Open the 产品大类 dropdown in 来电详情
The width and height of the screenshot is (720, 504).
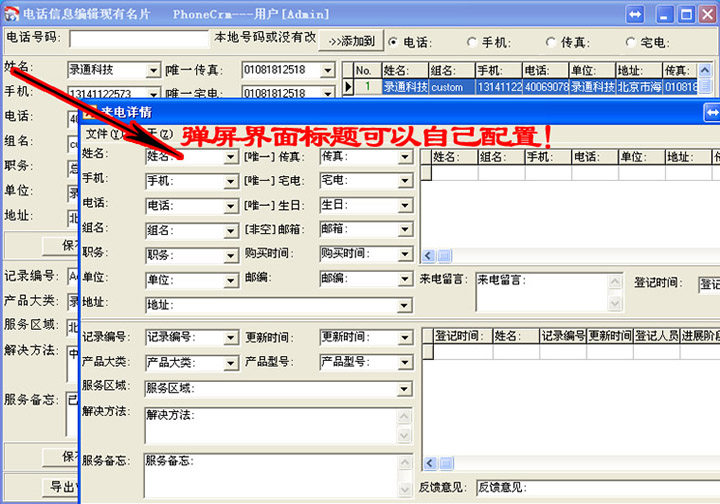point(231,364)
